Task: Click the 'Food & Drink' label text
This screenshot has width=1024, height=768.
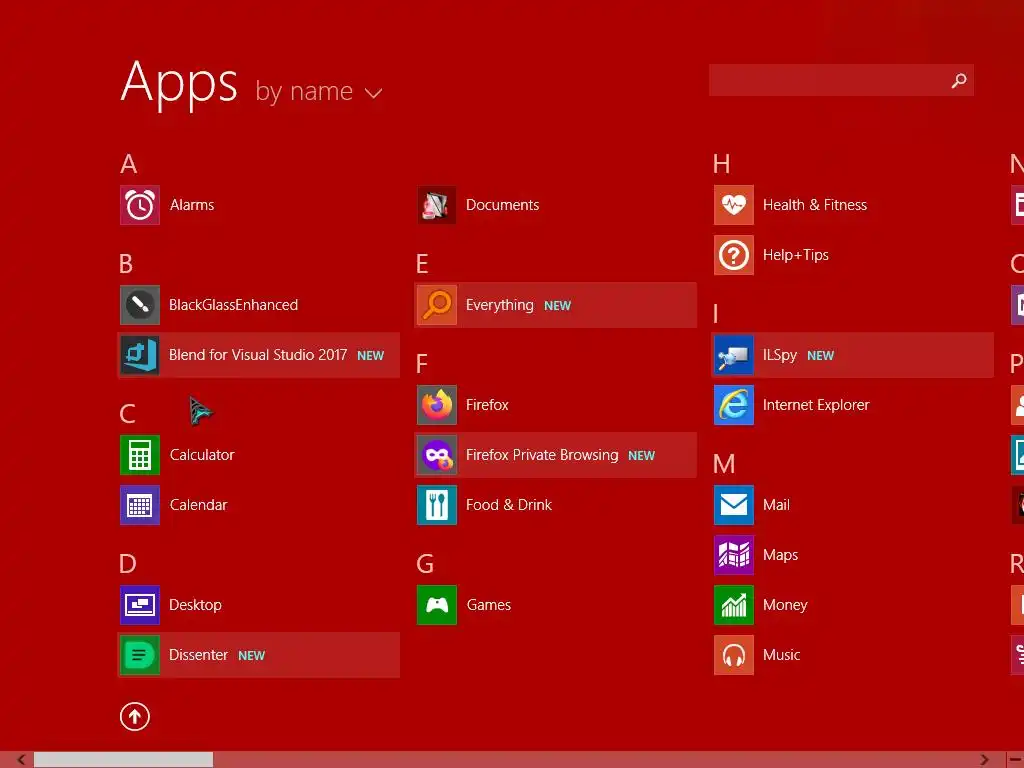Action: pos(509,505)
